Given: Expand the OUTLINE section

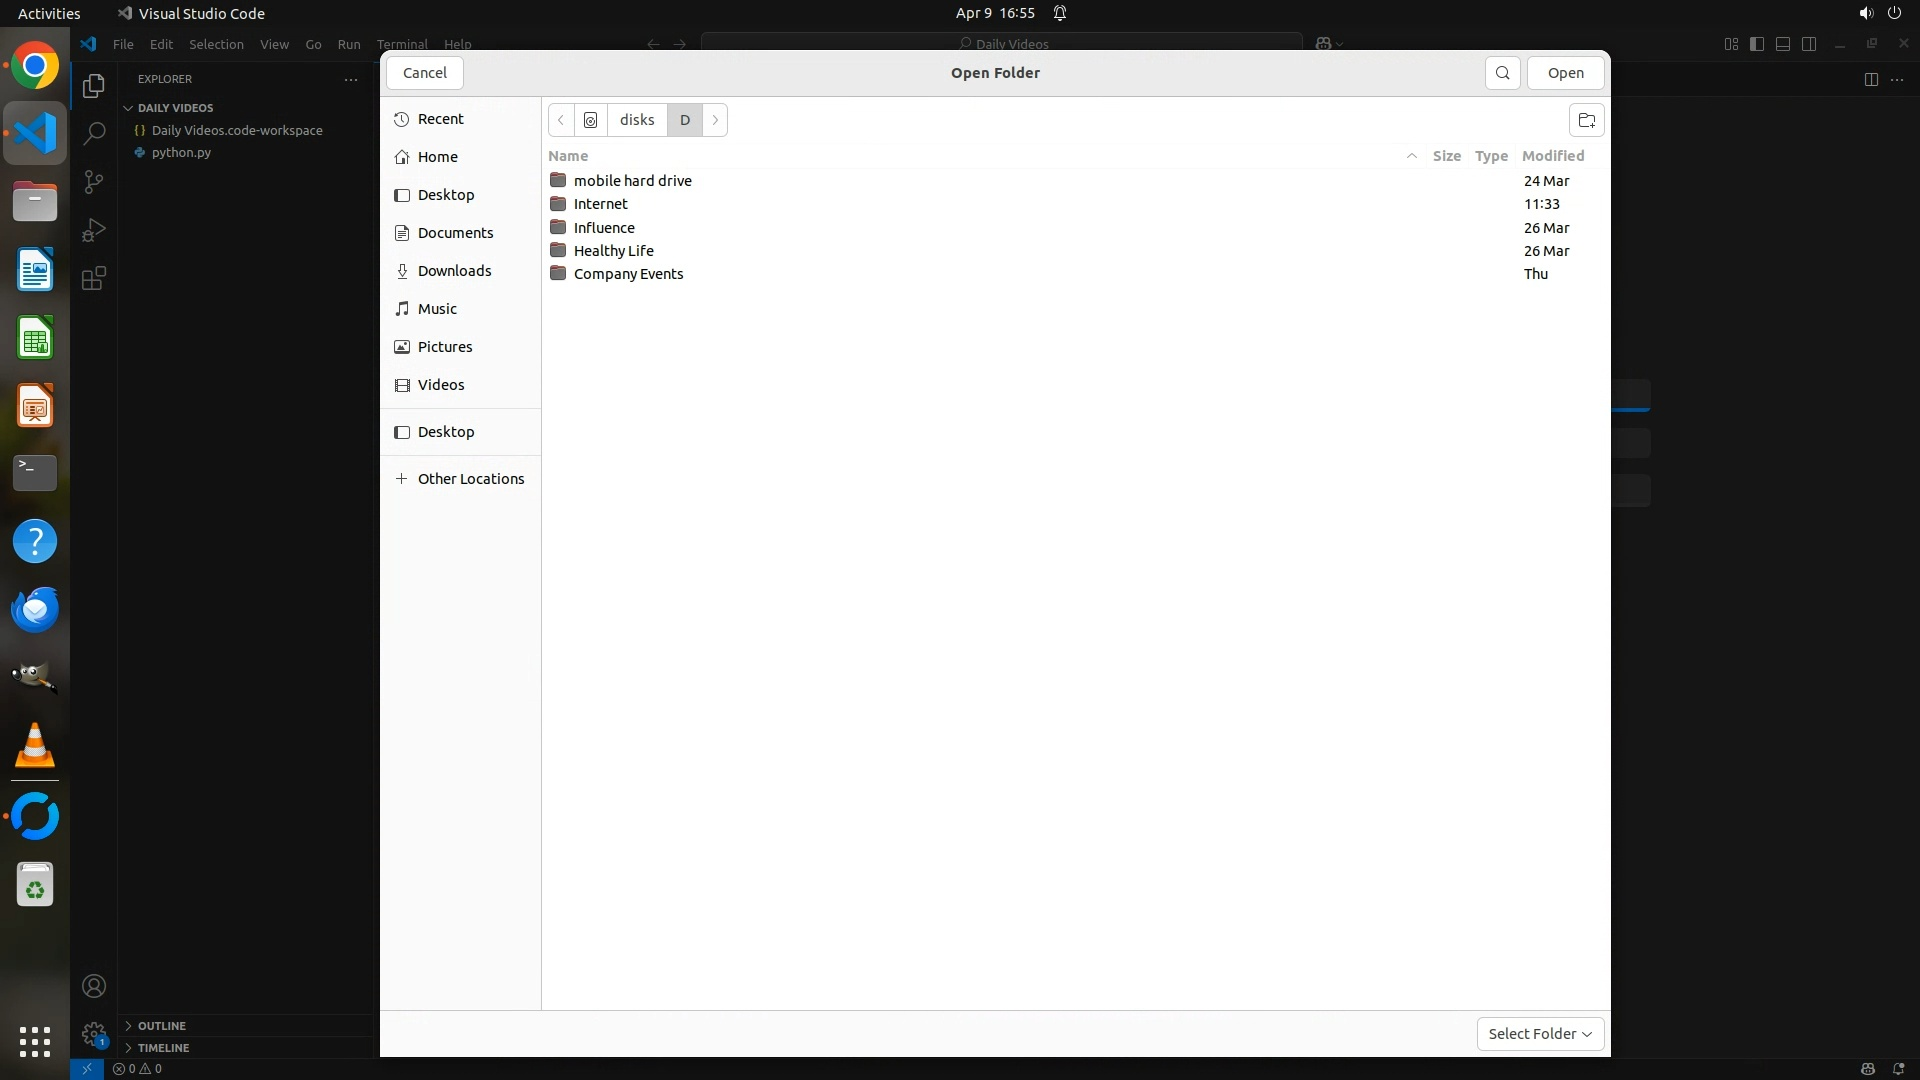Looking at the screenshot, I should (161, 1025).
